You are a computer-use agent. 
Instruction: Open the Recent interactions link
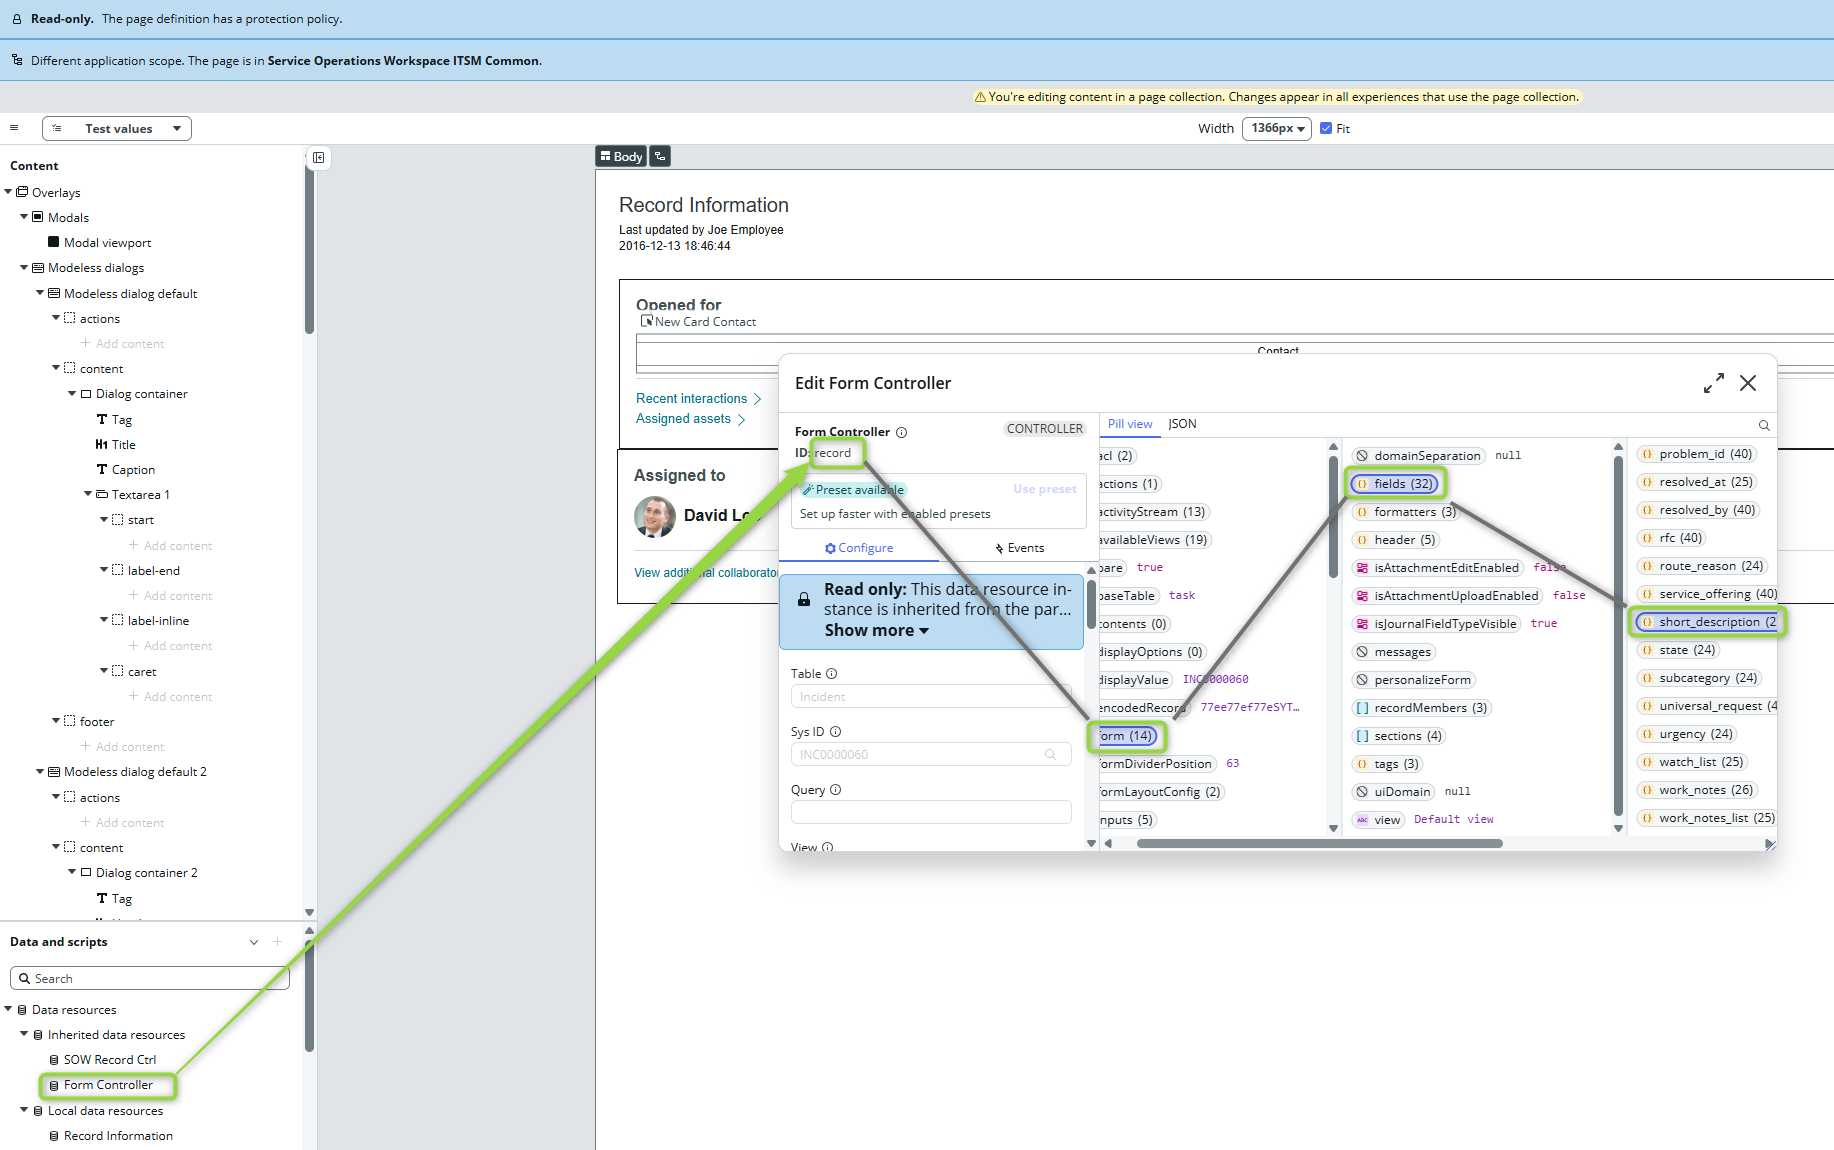pos(692,399)
